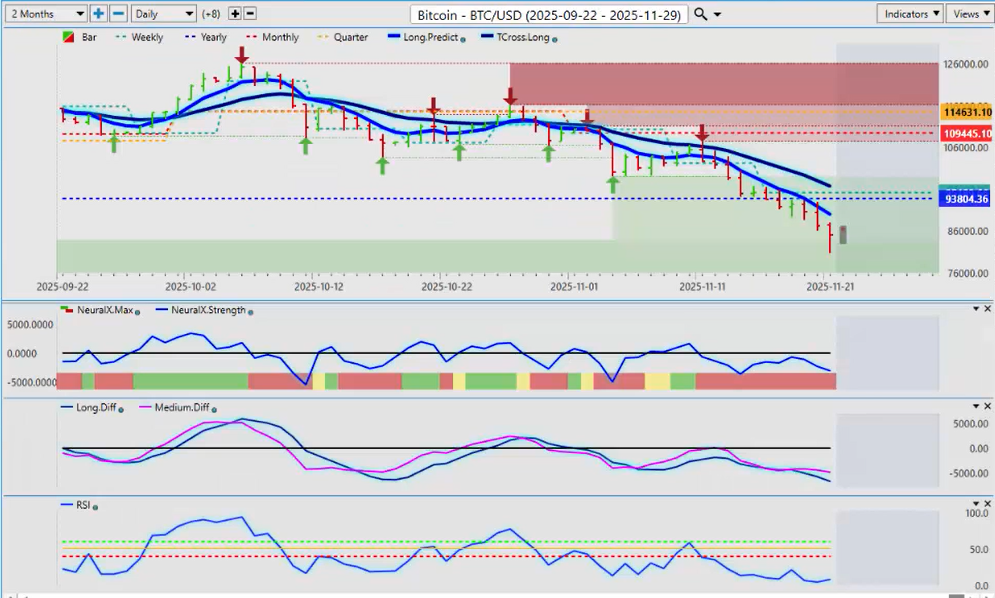The width and height of the screenshot is (995, 598).
Task: Click the info dot next to TCross.Long
Action: click(x=555, y=39)
